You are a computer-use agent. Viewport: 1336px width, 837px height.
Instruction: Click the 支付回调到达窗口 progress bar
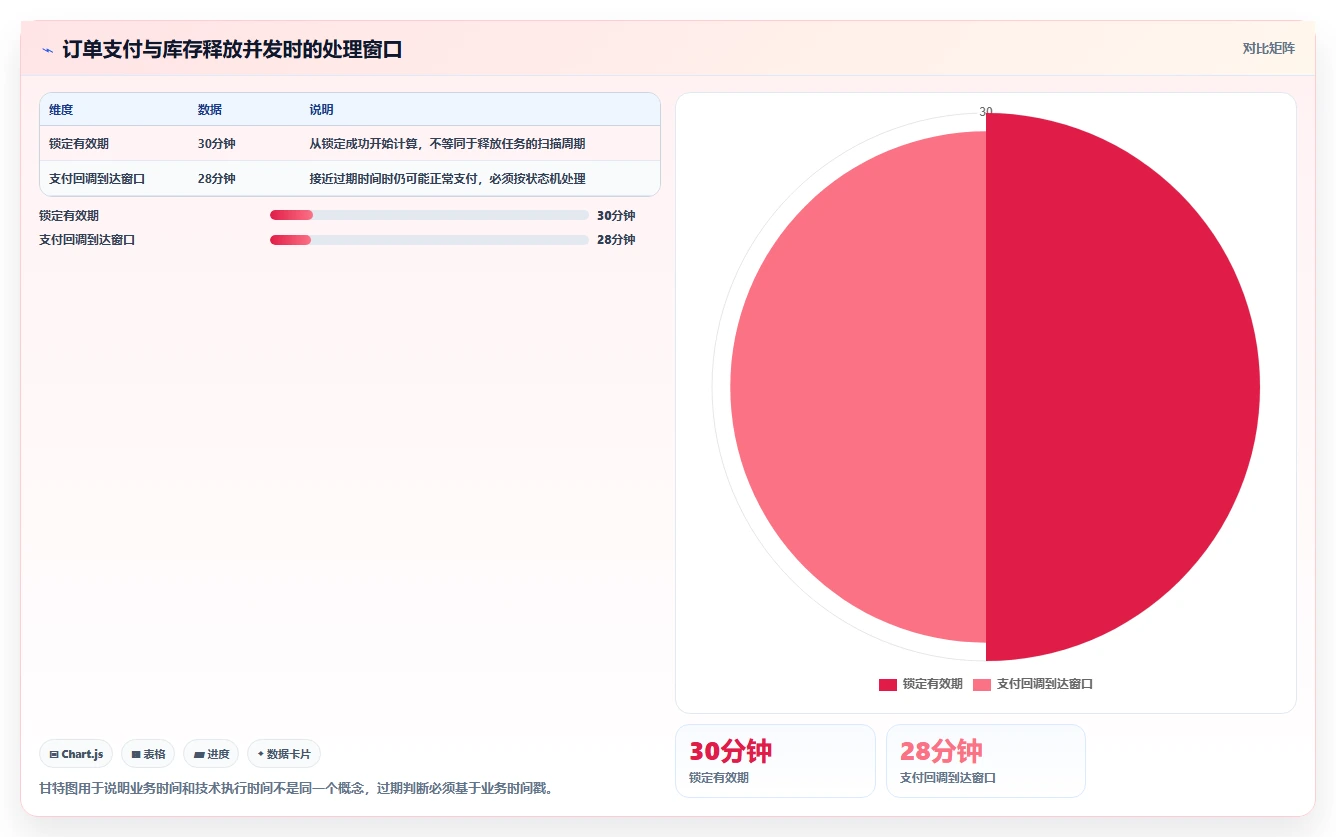(x=429, y=240)
